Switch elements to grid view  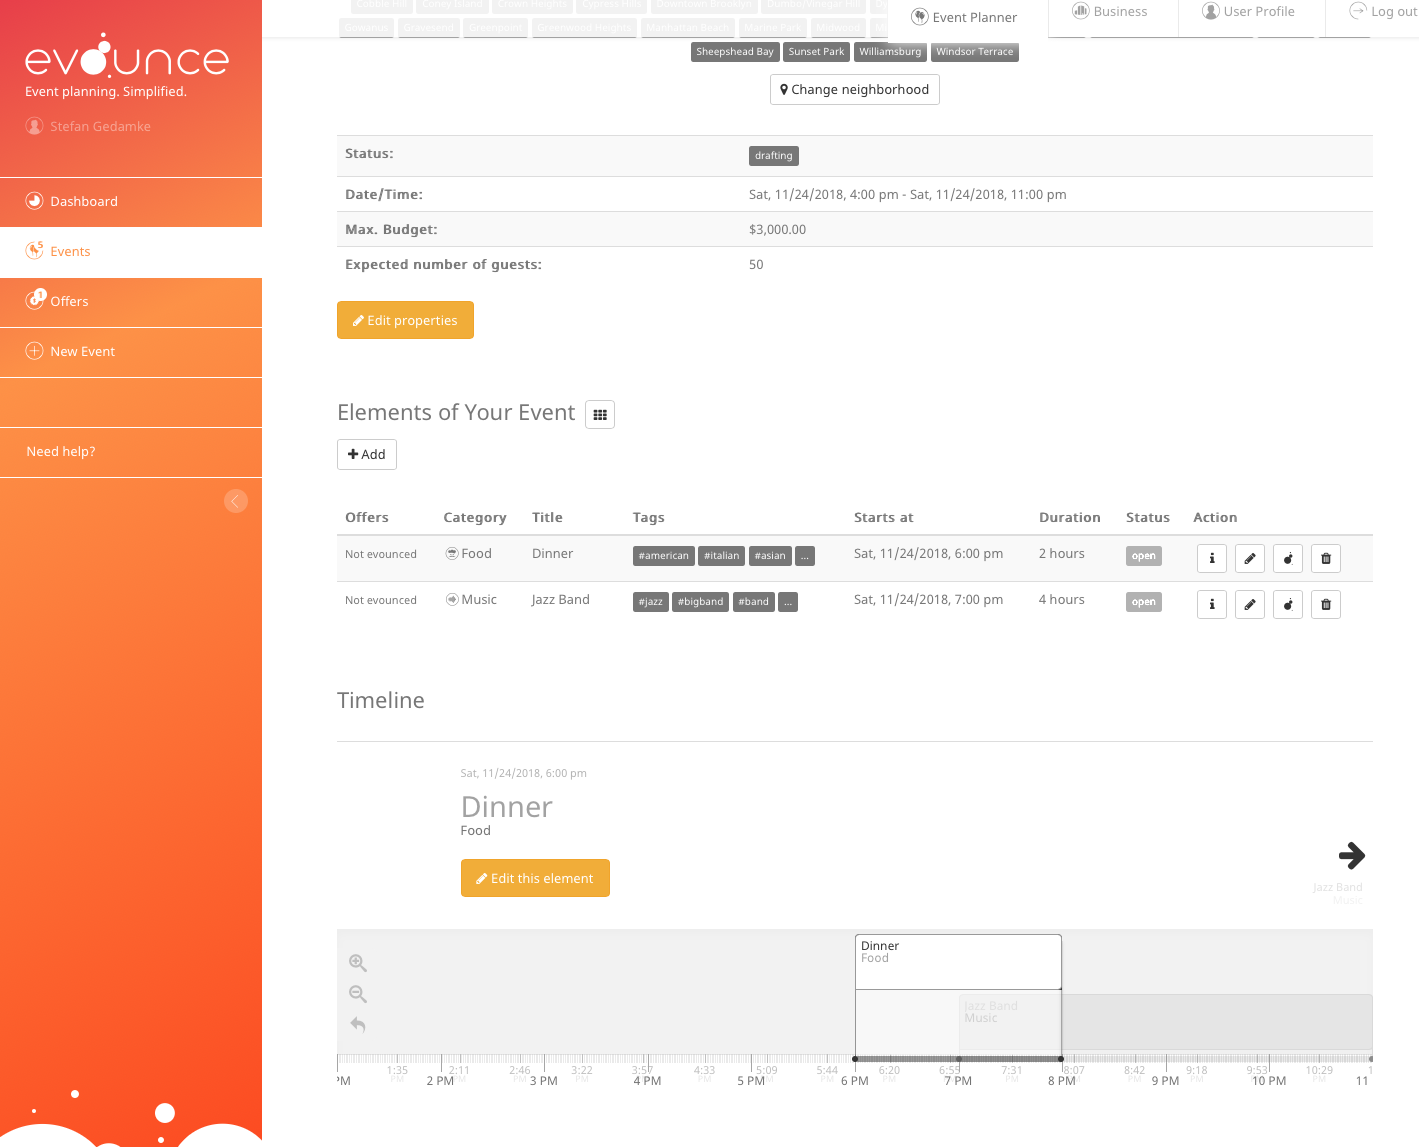[600, 414]
